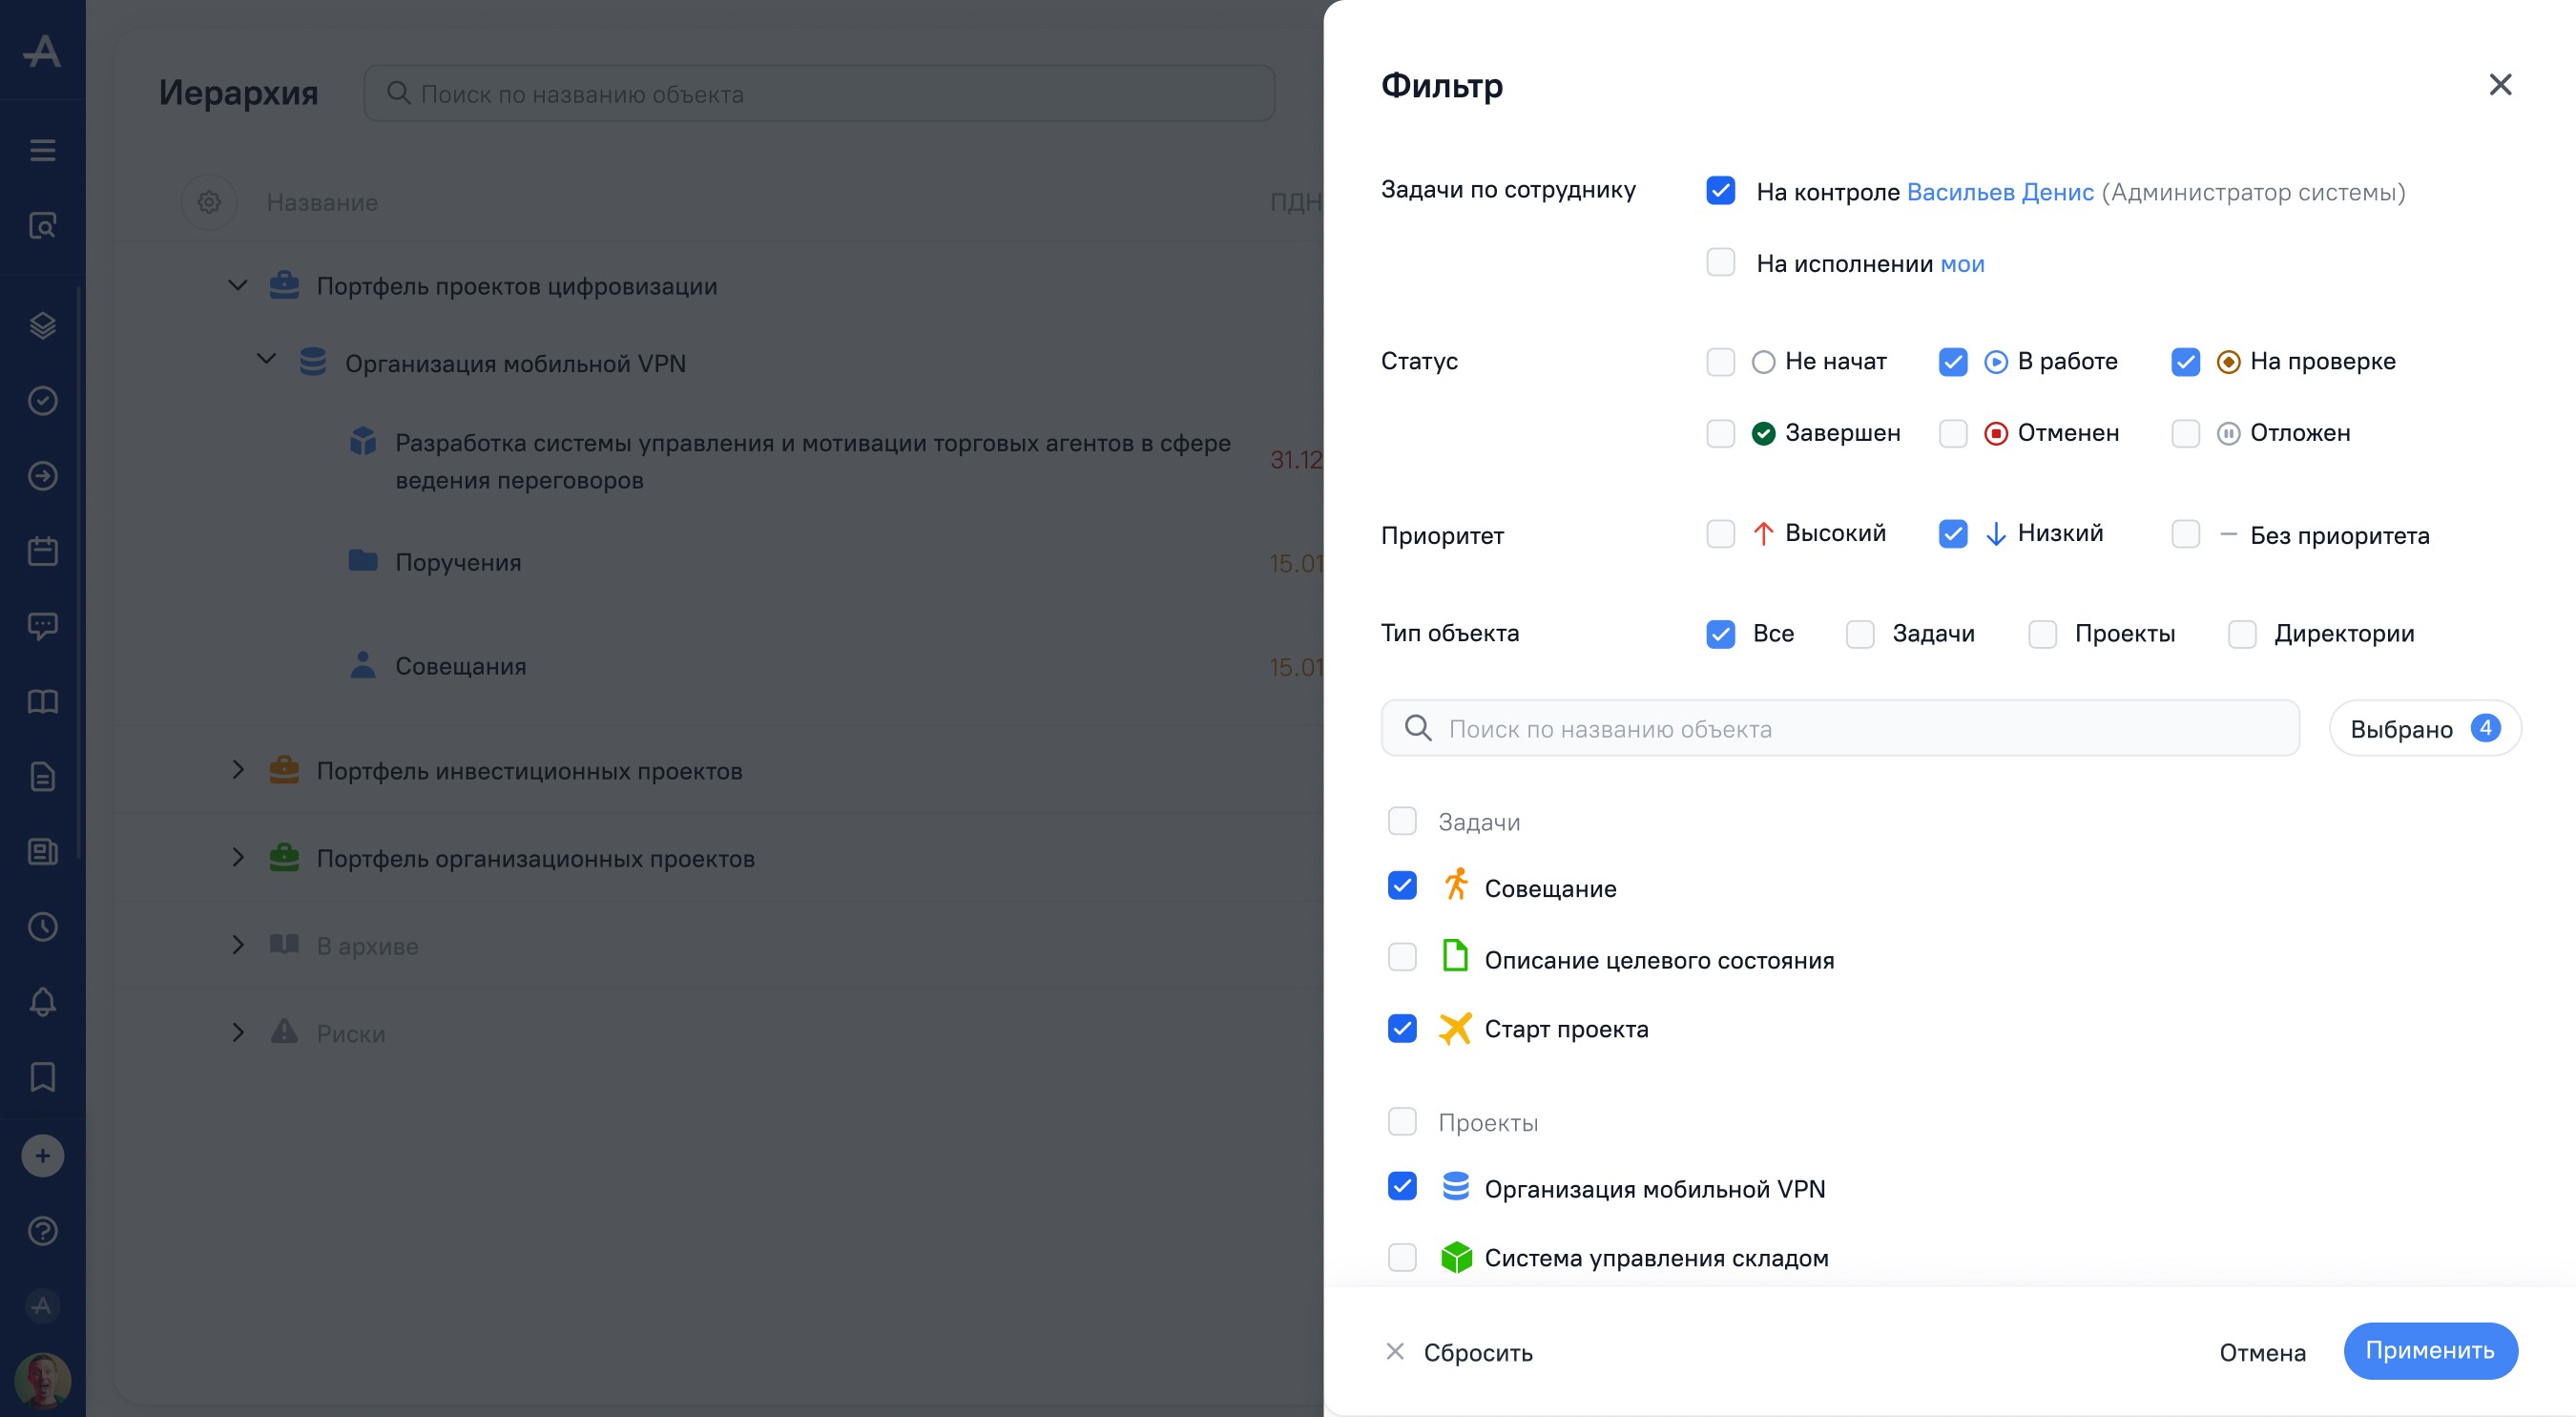Open the Выбрано selected items pill
This screenshot has height=1417, width=2576.
click(2424, 728)
